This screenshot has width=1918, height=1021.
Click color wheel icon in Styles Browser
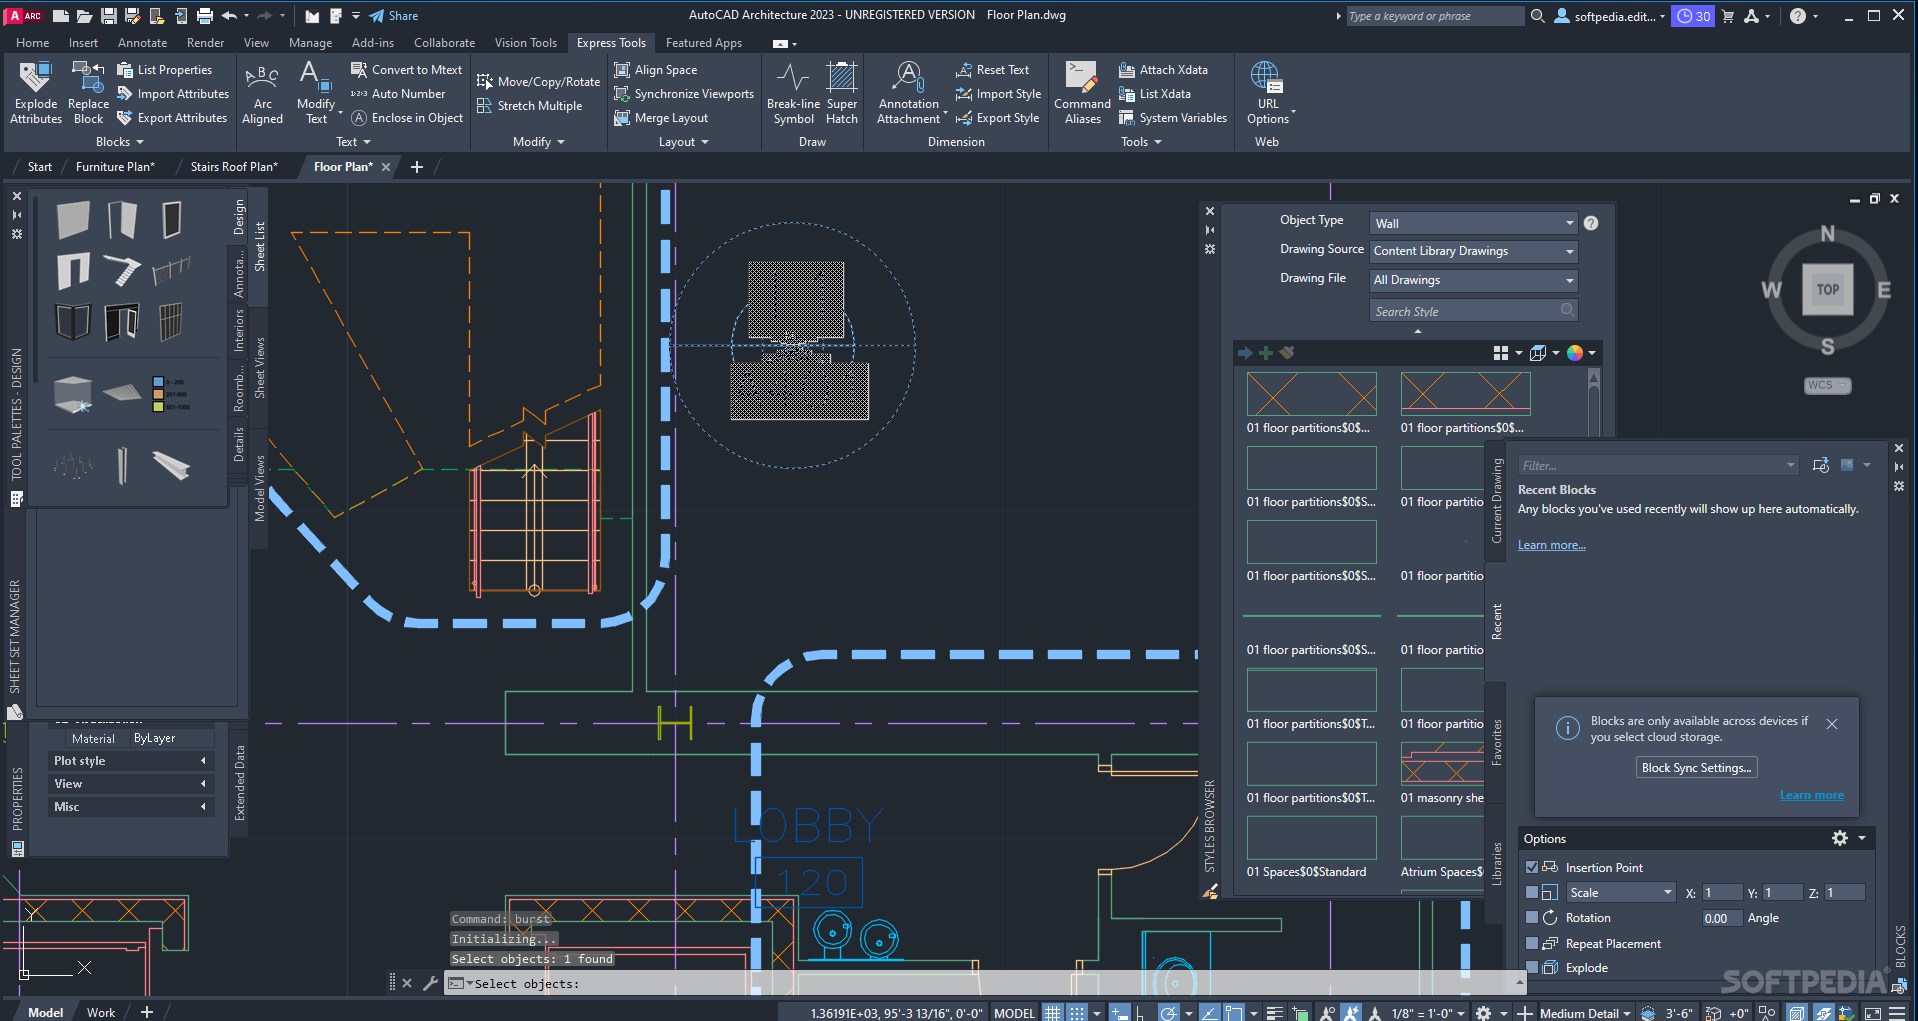1574,353
